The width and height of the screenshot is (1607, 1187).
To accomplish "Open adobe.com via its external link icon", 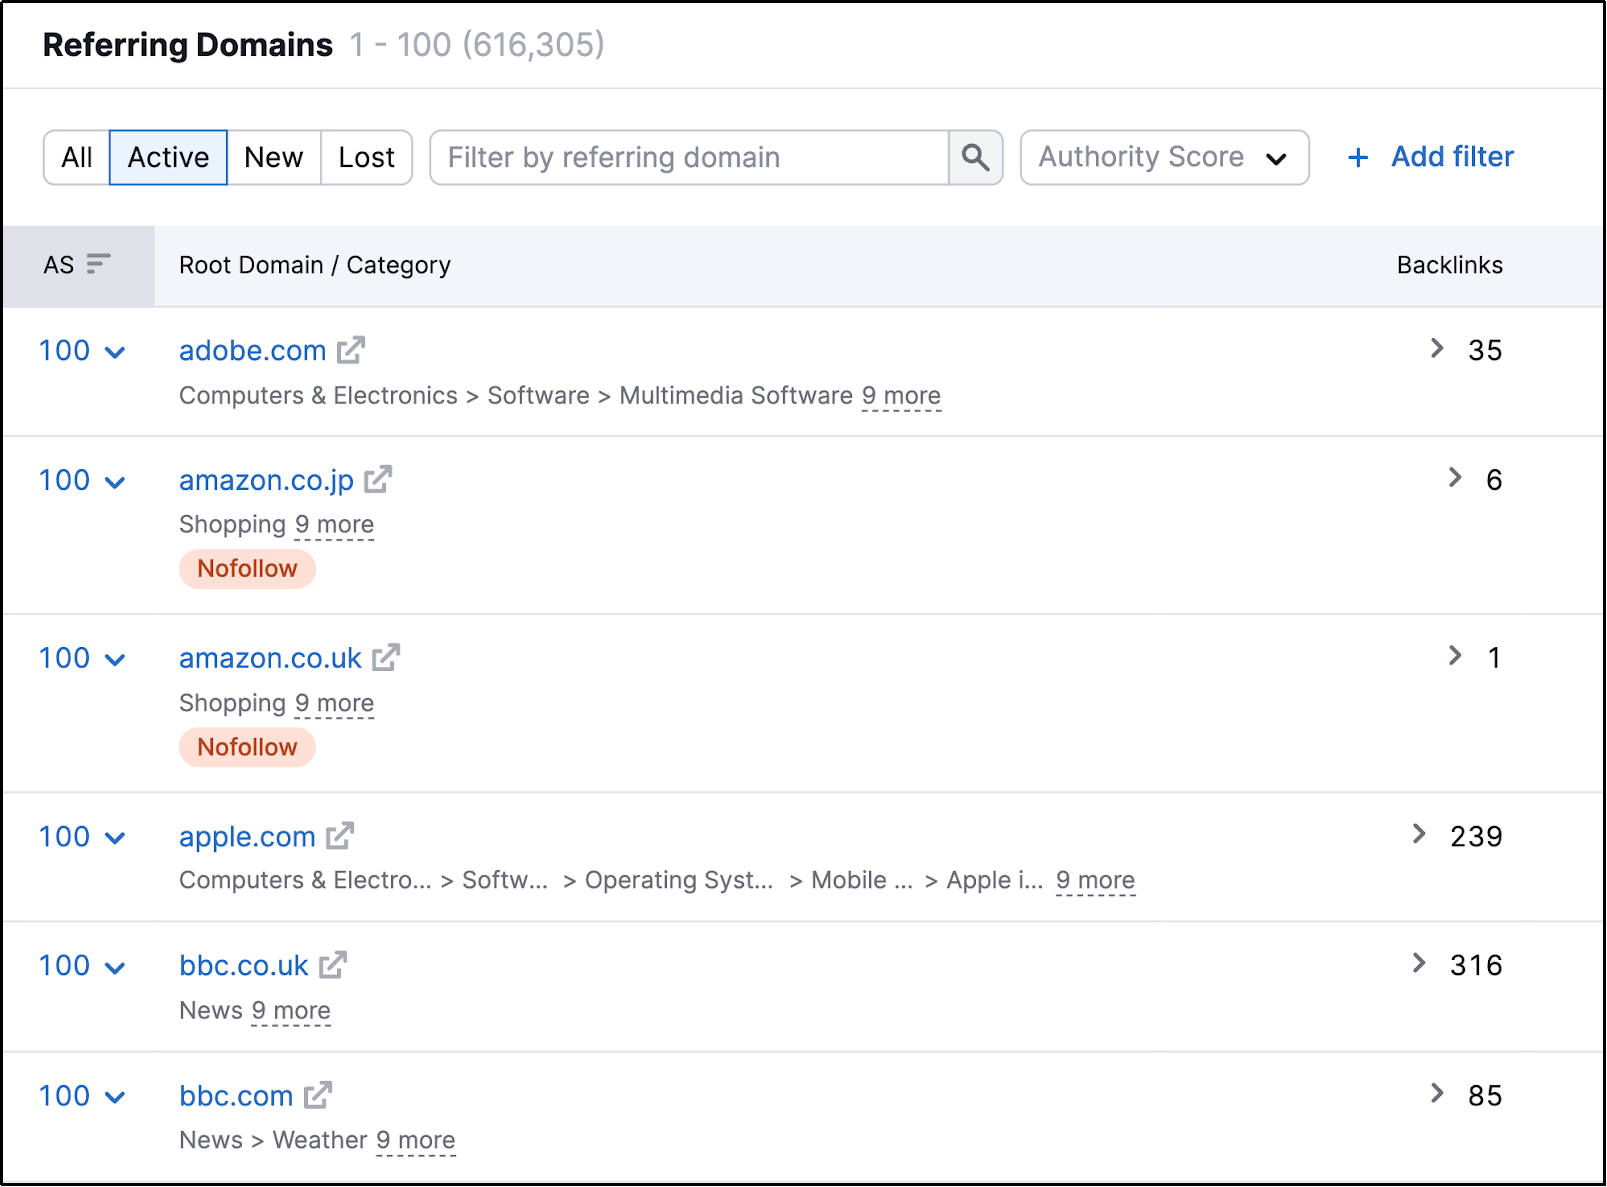I will click(352, 350).
